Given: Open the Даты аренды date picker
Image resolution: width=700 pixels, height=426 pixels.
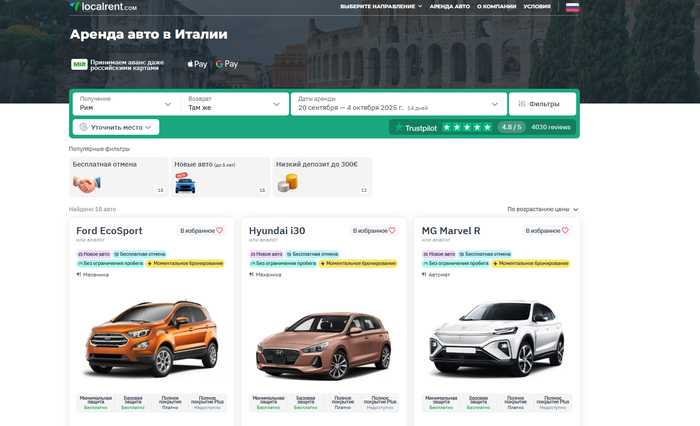Looking at the screenshot, I should [x=399, y=104].
